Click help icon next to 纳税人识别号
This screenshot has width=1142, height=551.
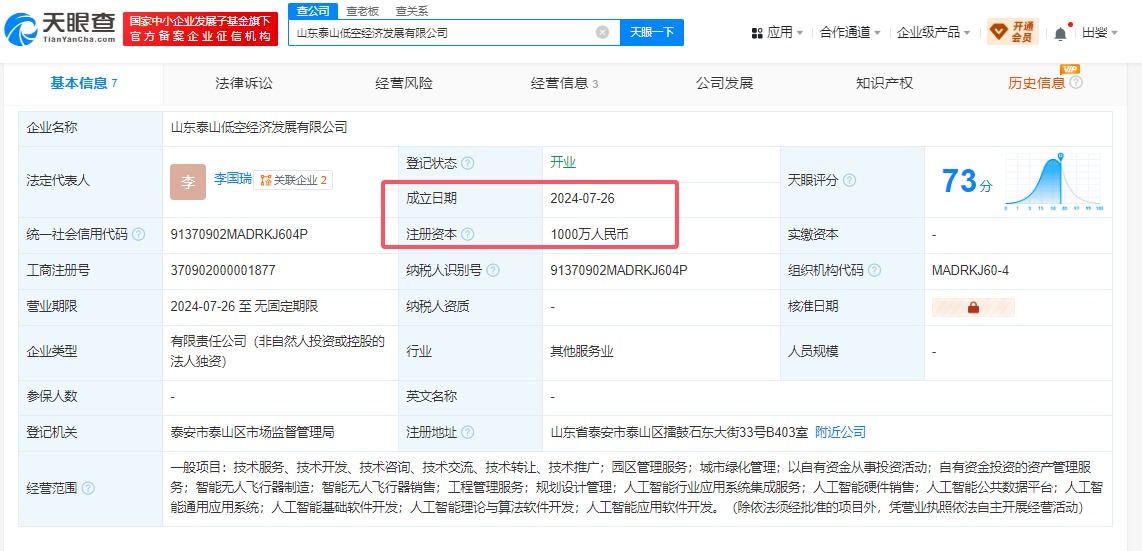(493, 271)
